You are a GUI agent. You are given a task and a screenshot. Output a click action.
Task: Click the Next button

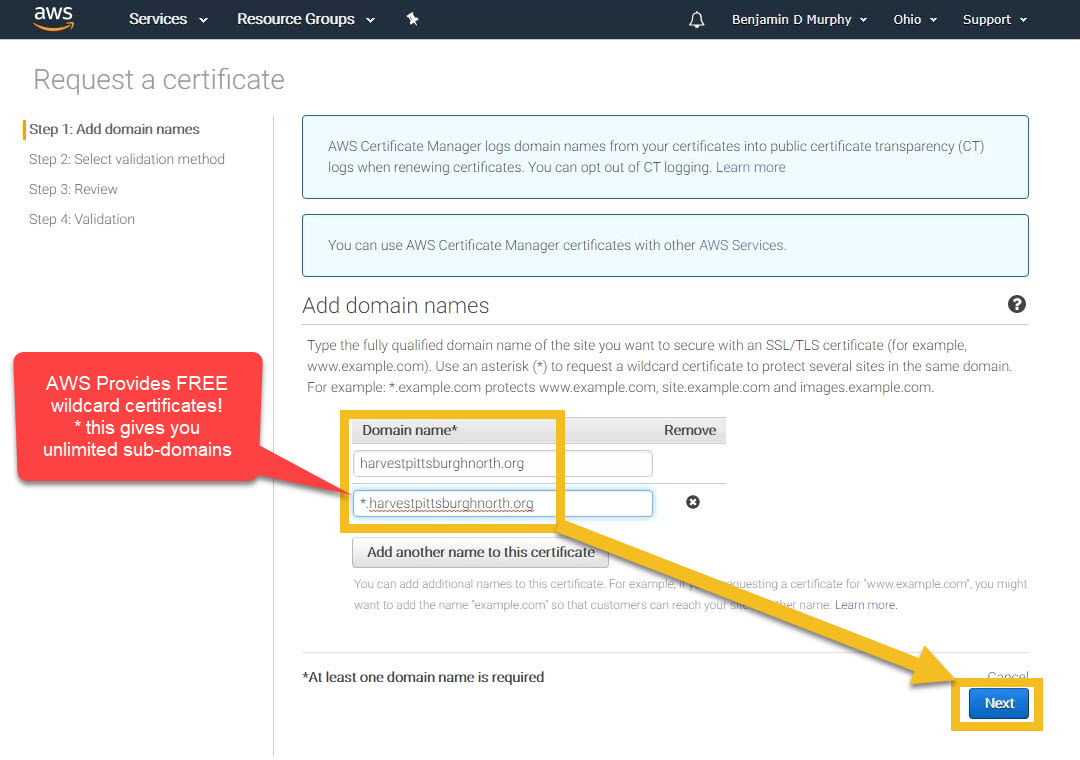tap(999, 703)
